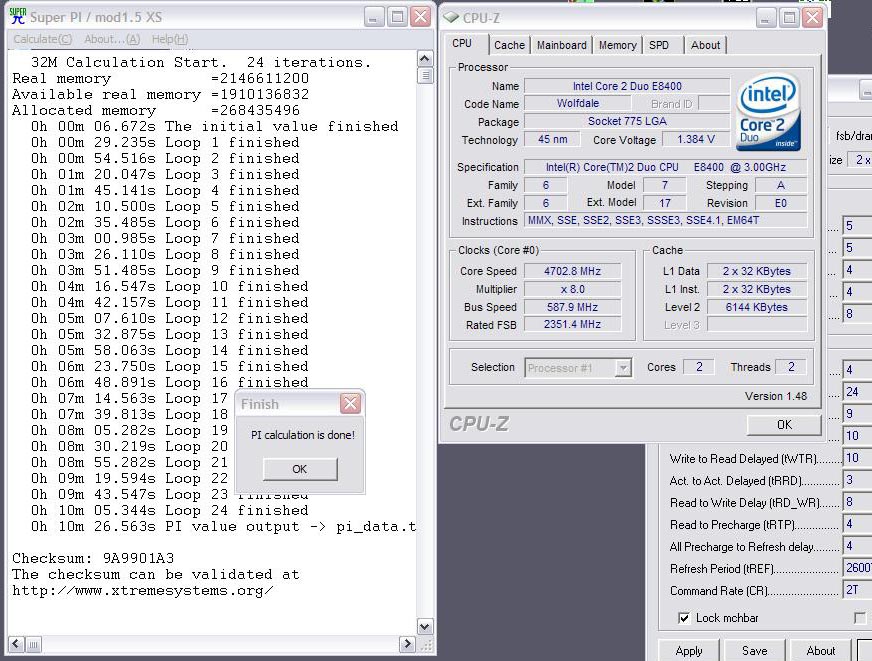The image size is (872, 661).
Task: Click the processor name Intel Core 2 Duo E8400
Action: tap(627, 86)
